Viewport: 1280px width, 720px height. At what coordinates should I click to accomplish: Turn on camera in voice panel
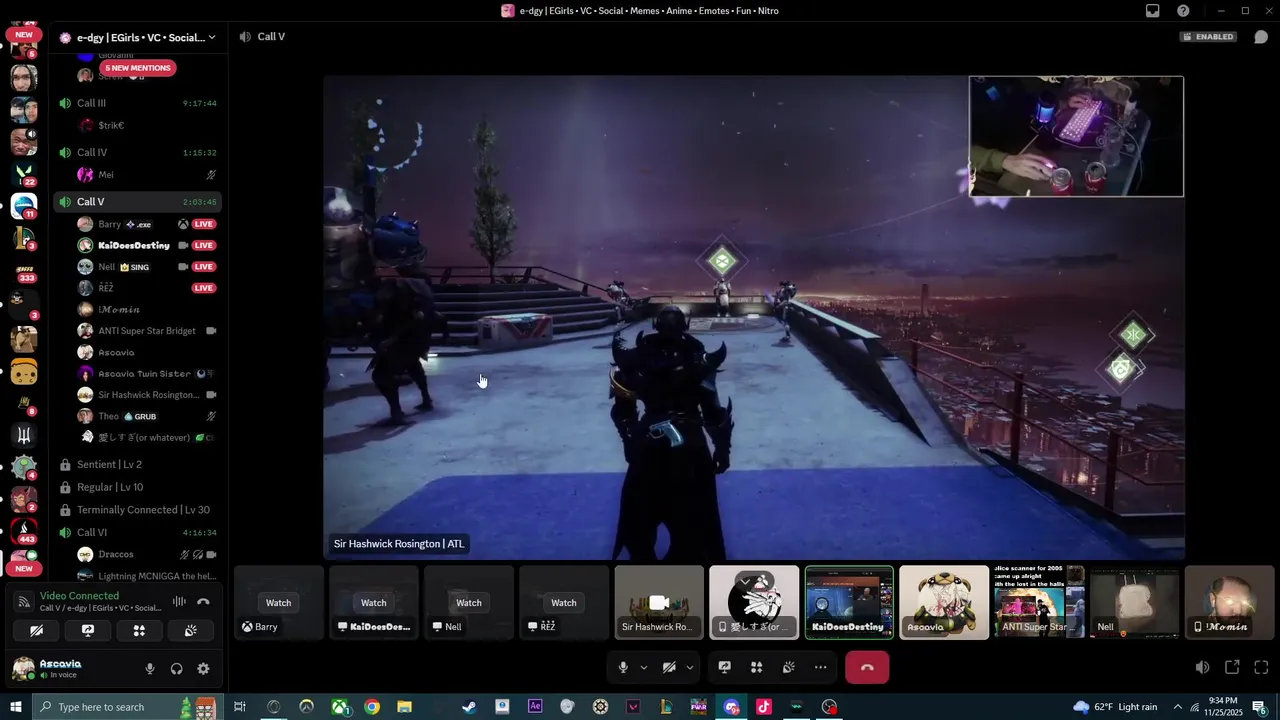pyautogui.click(x=37, y=631)
